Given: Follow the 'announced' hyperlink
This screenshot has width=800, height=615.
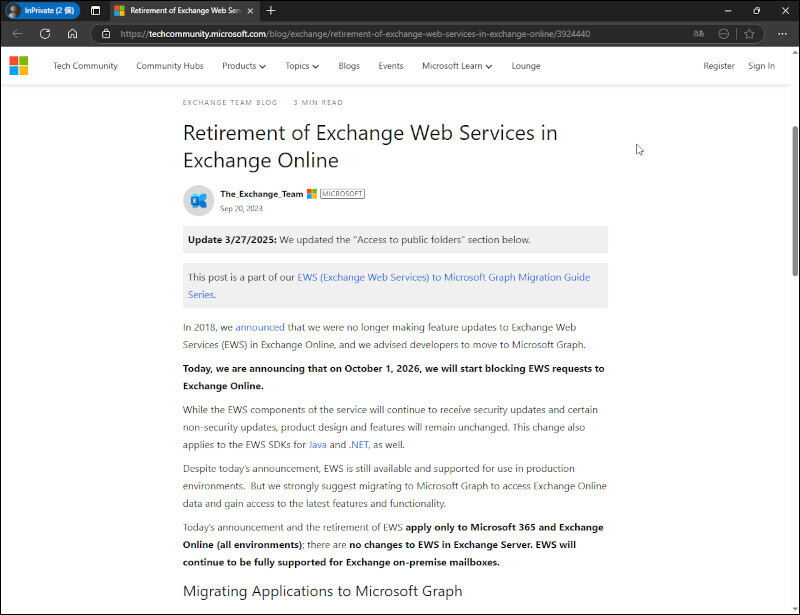Looking at the screenshot, I should [x=260, y=327].
